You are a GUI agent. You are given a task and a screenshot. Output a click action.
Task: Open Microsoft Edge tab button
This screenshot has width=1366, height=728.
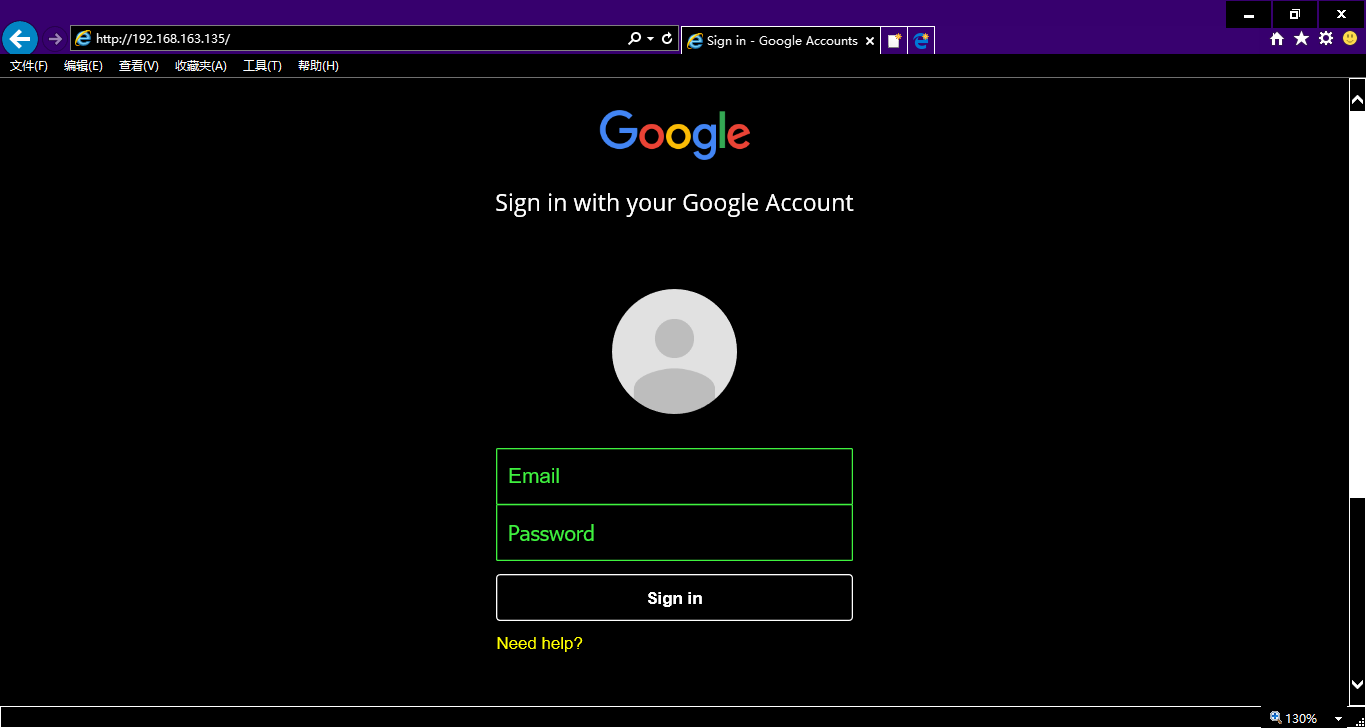click(x=921, y=41)
